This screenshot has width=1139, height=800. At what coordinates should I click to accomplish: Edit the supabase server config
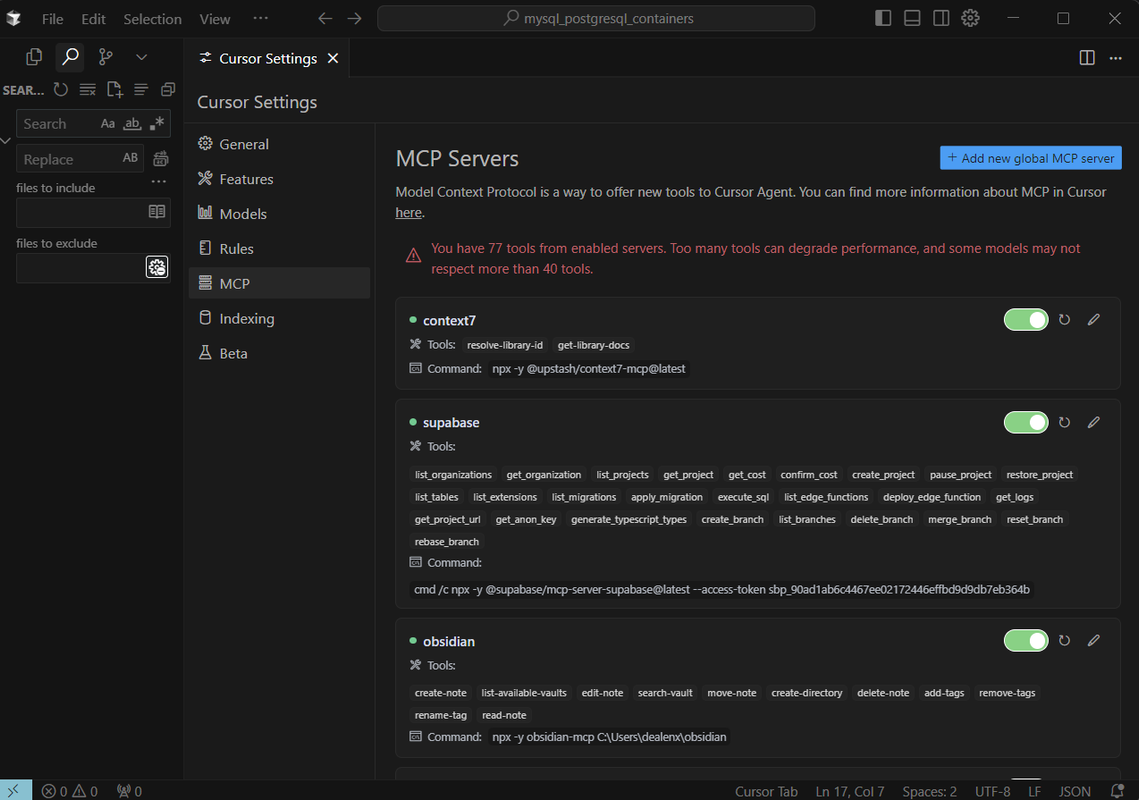click(x=1093, y=422)
